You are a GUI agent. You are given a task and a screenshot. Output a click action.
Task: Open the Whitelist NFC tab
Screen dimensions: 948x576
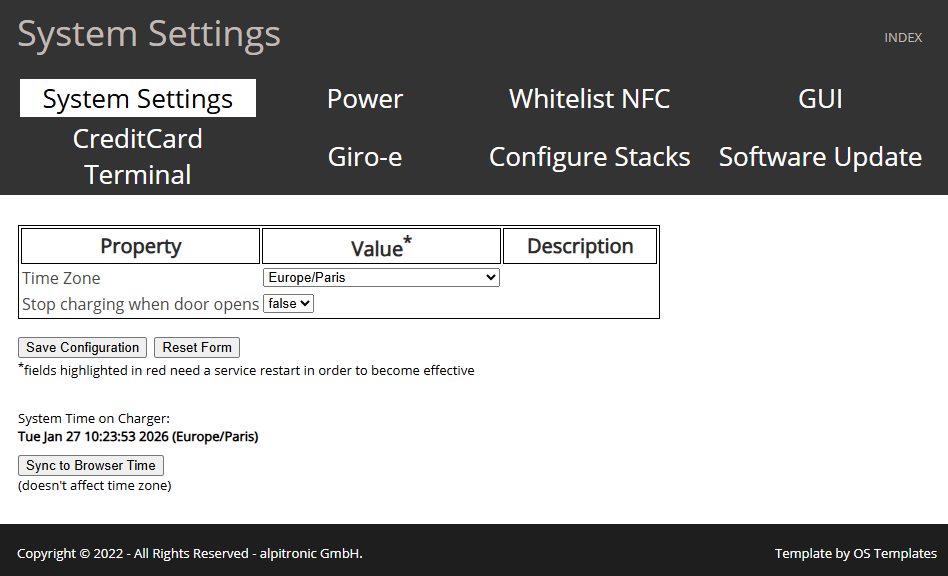click(x=589, y=99)
